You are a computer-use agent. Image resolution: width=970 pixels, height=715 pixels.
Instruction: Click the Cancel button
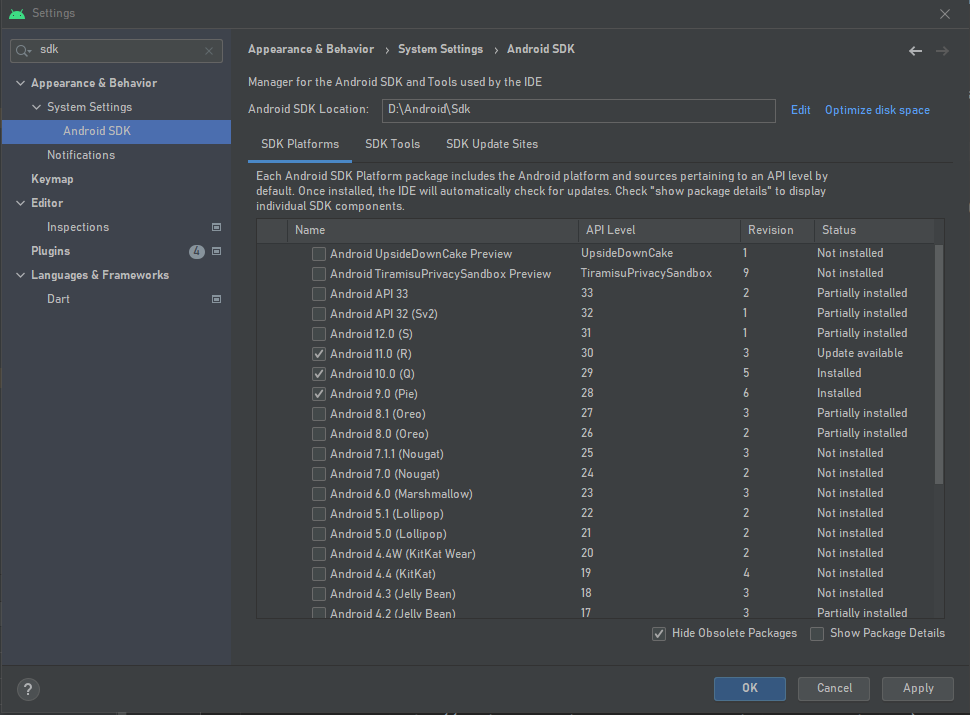click(x=834, y=688)
